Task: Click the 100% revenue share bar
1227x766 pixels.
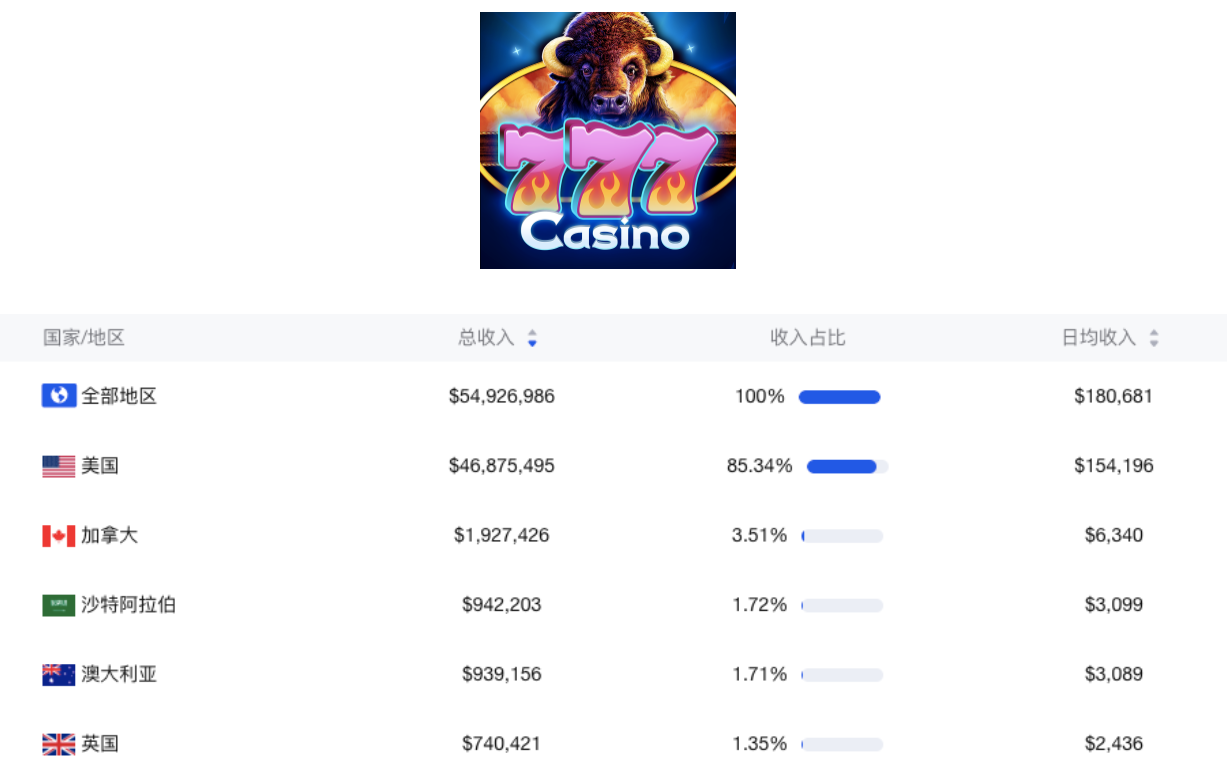Action: click(839, 397)
